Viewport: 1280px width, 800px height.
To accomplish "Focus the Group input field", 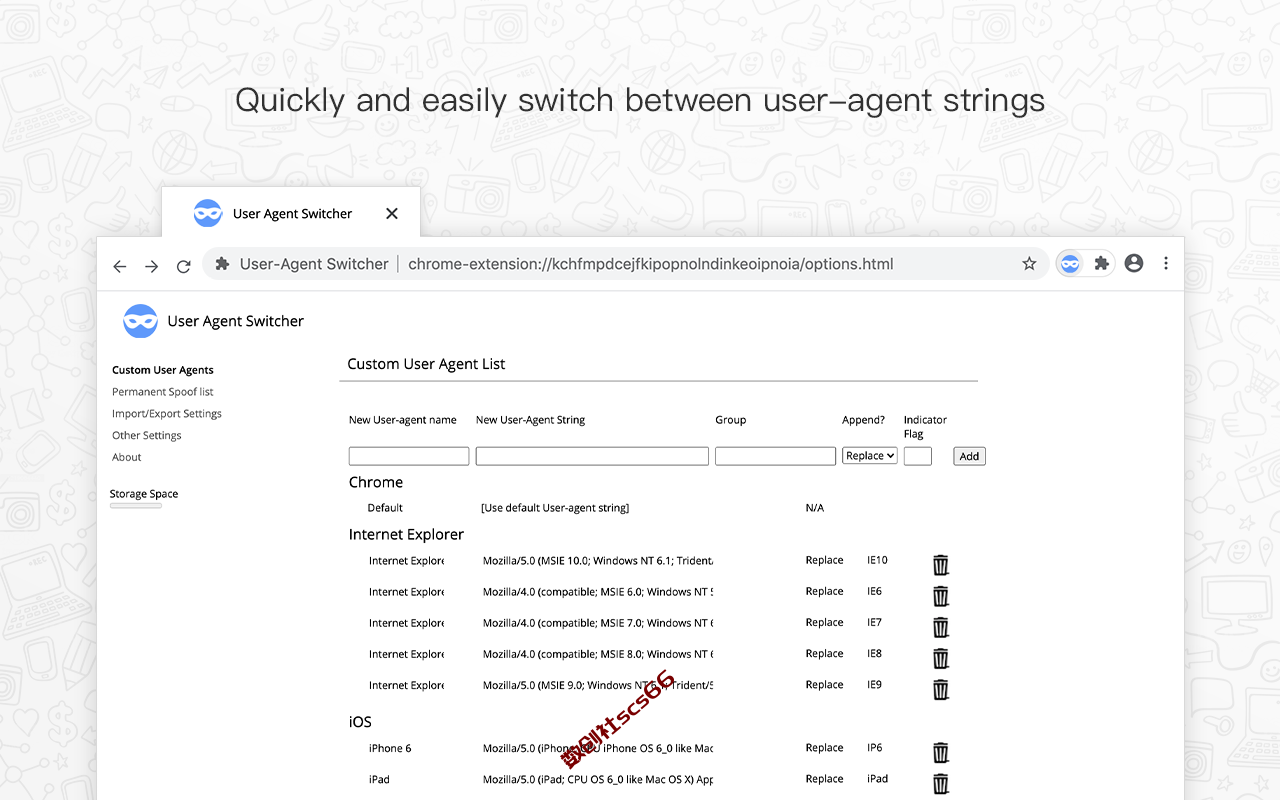I will 775,456.
